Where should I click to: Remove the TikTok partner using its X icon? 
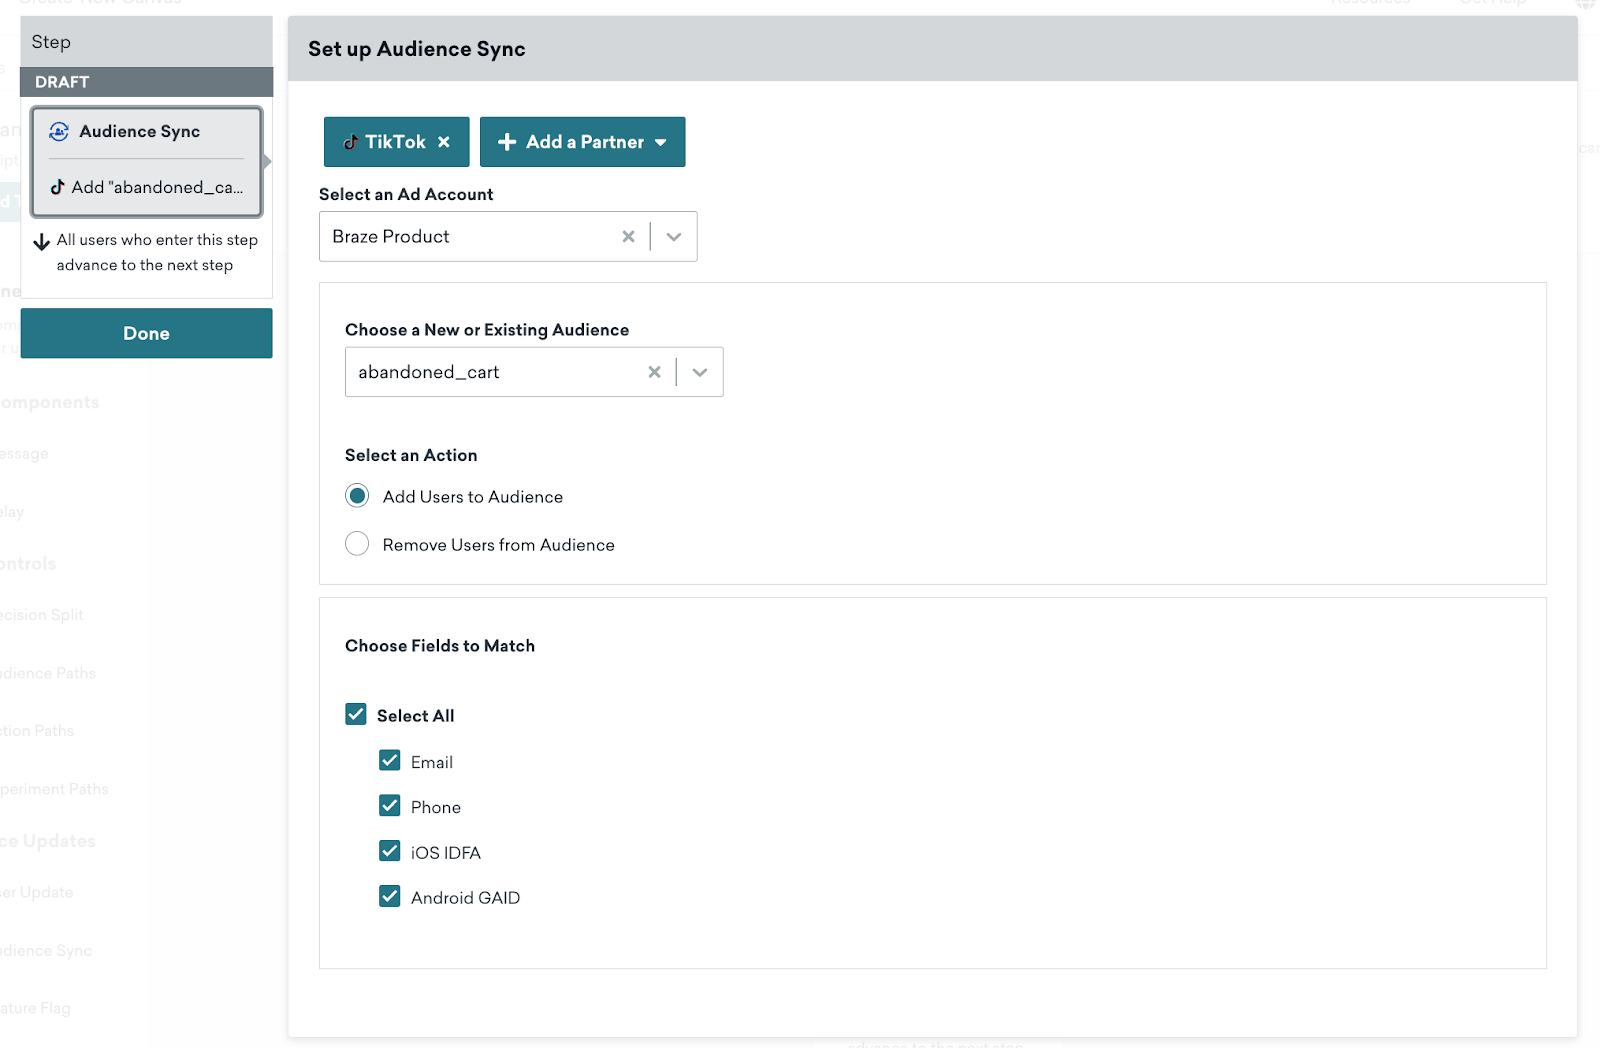(x=444, y=142)
